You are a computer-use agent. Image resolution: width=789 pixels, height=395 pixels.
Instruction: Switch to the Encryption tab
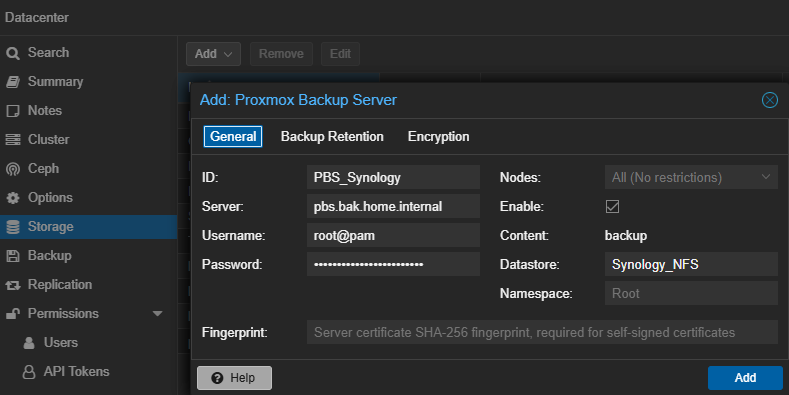[x=438, y=136]
